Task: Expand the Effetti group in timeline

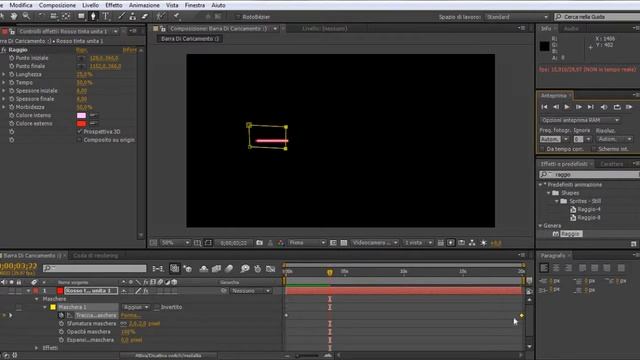Action: pyautogui.click(x=36, y=348)
